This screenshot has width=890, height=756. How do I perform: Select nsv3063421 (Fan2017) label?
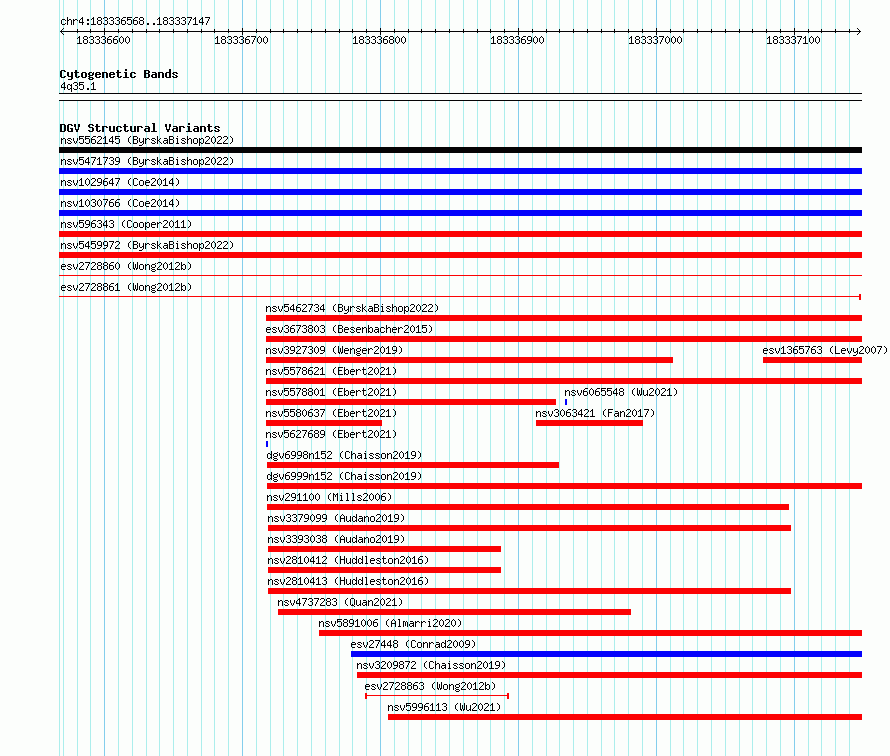595,413
